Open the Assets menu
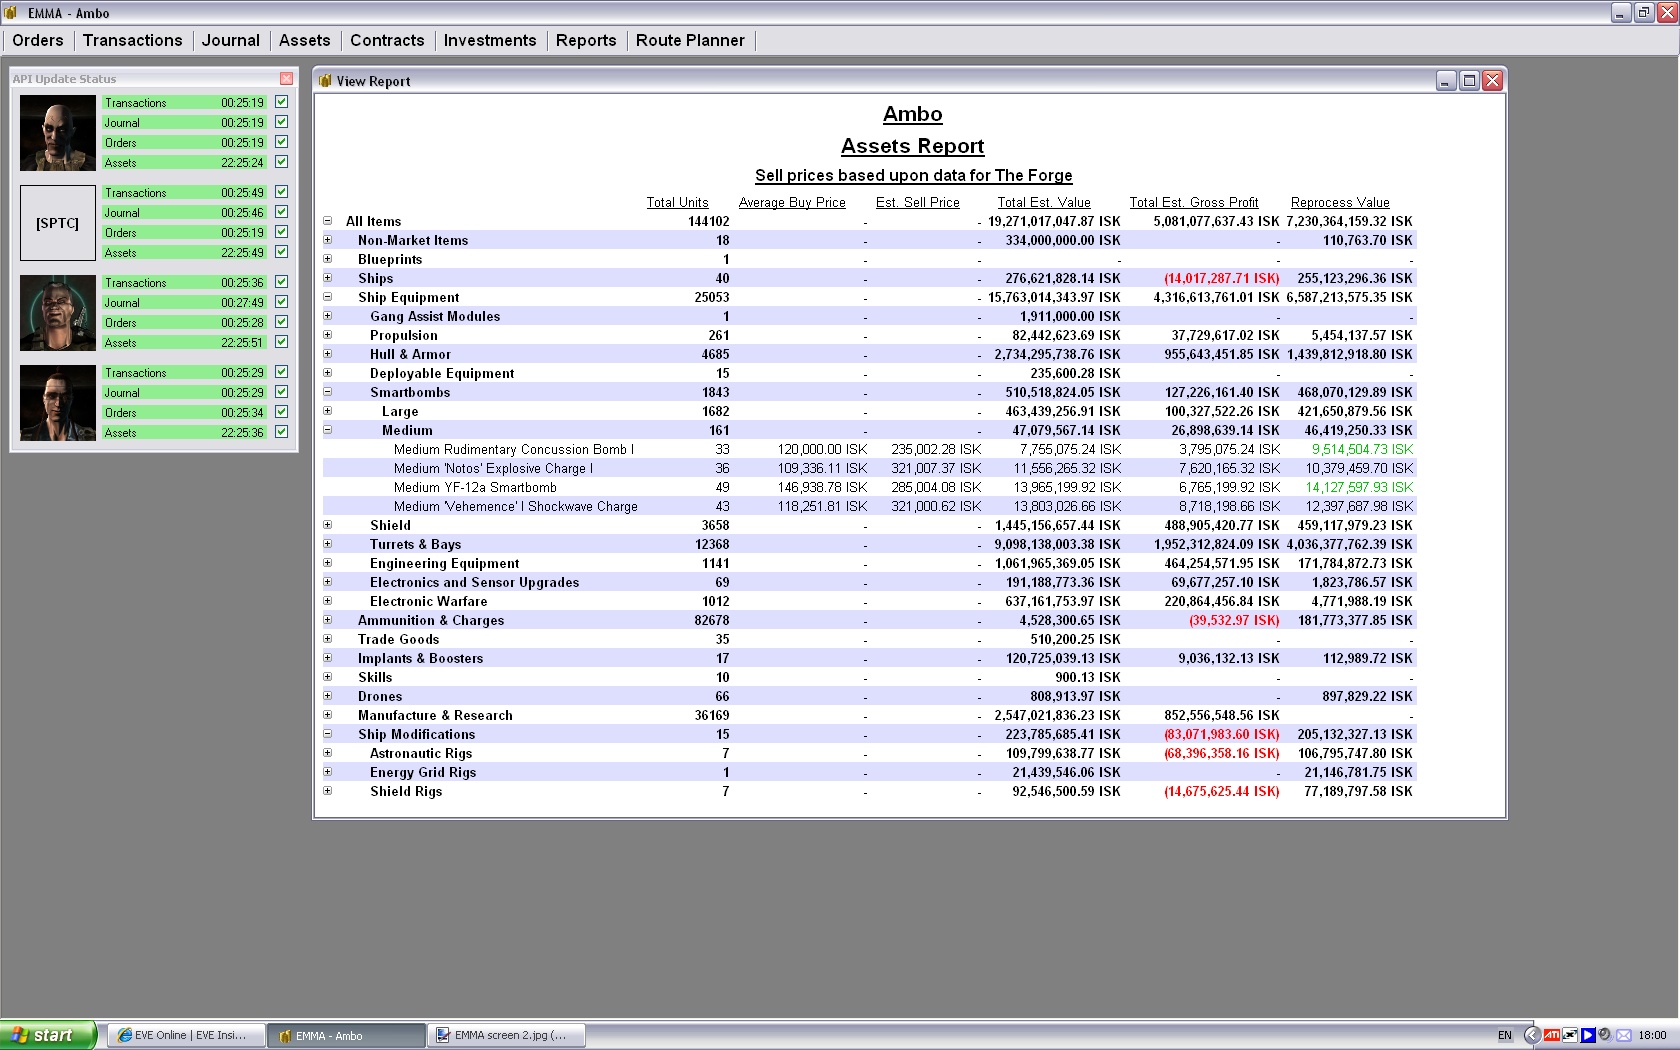 305,40
